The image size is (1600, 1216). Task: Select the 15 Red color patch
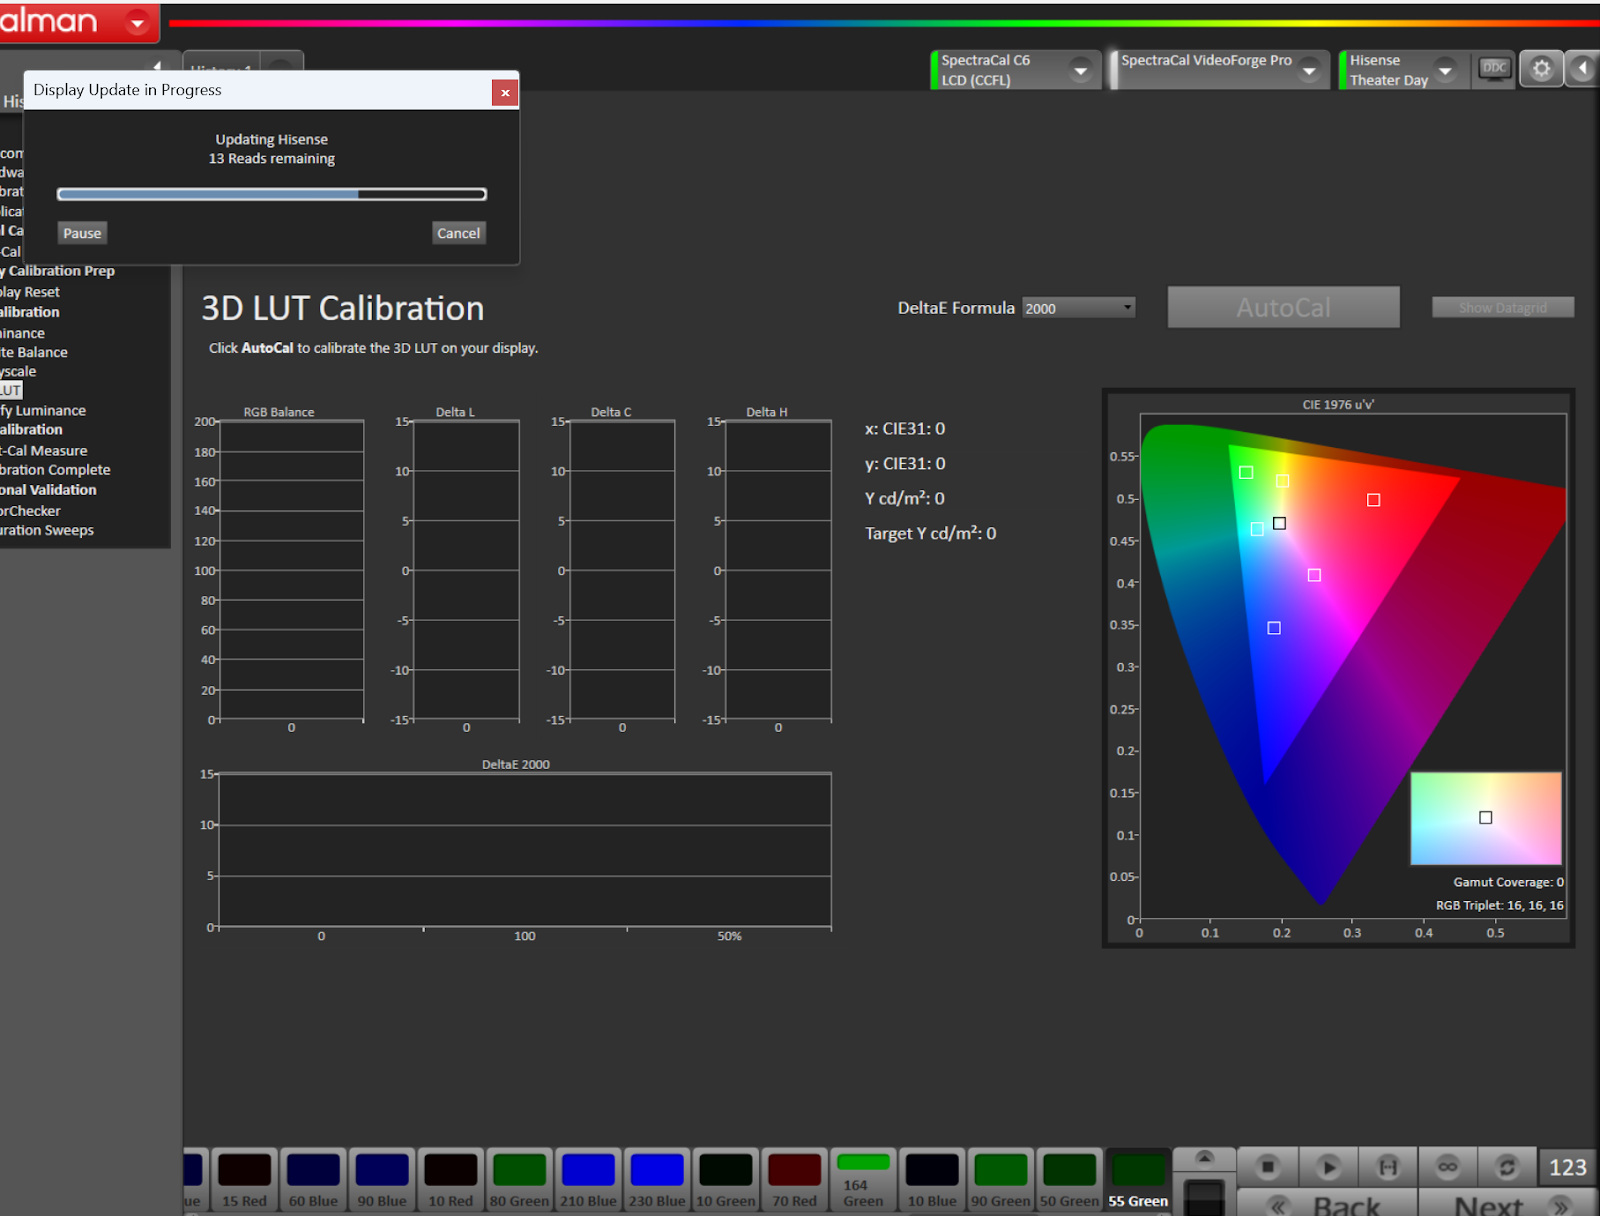(x=244, y=1180)
